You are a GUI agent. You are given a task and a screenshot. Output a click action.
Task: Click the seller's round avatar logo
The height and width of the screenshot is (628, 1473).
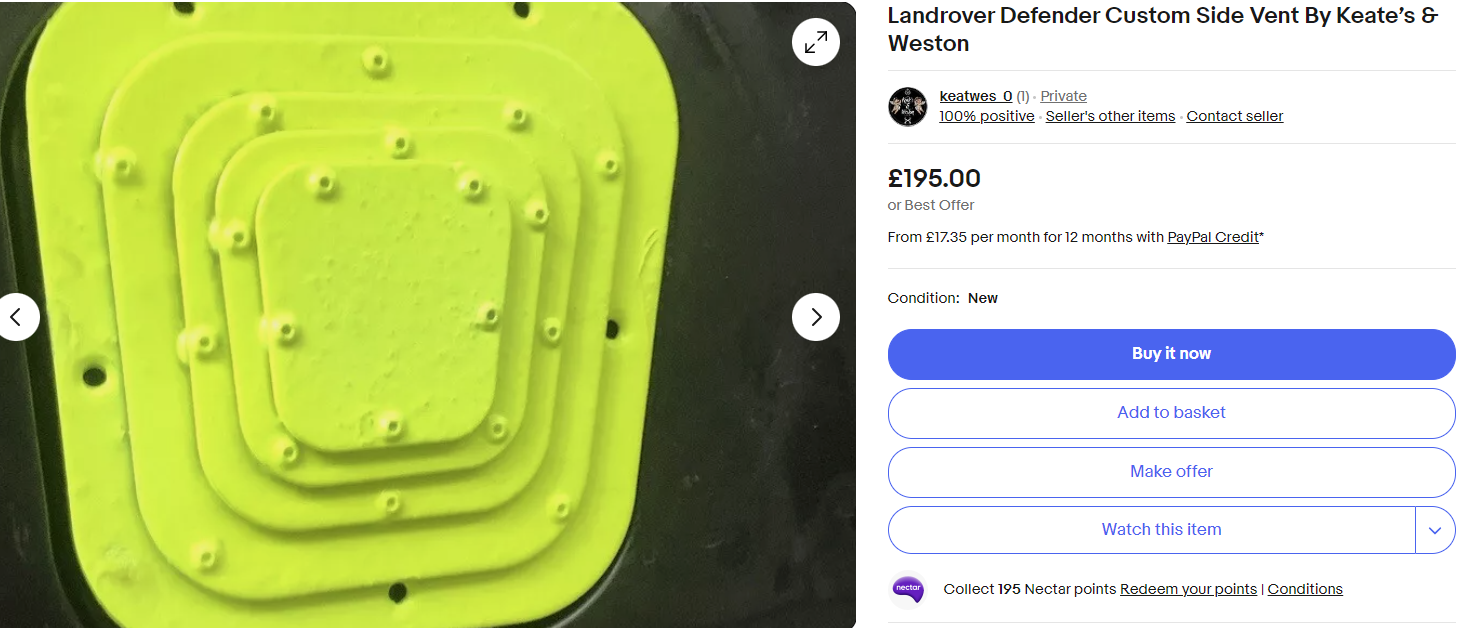908,107
